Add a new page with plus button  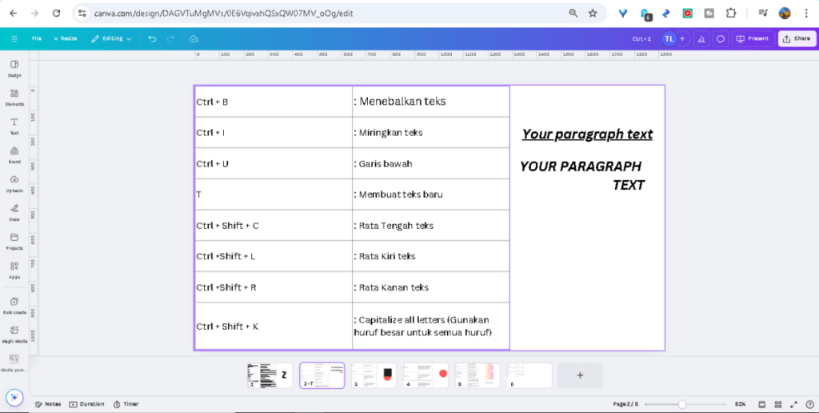pos(580,375)
